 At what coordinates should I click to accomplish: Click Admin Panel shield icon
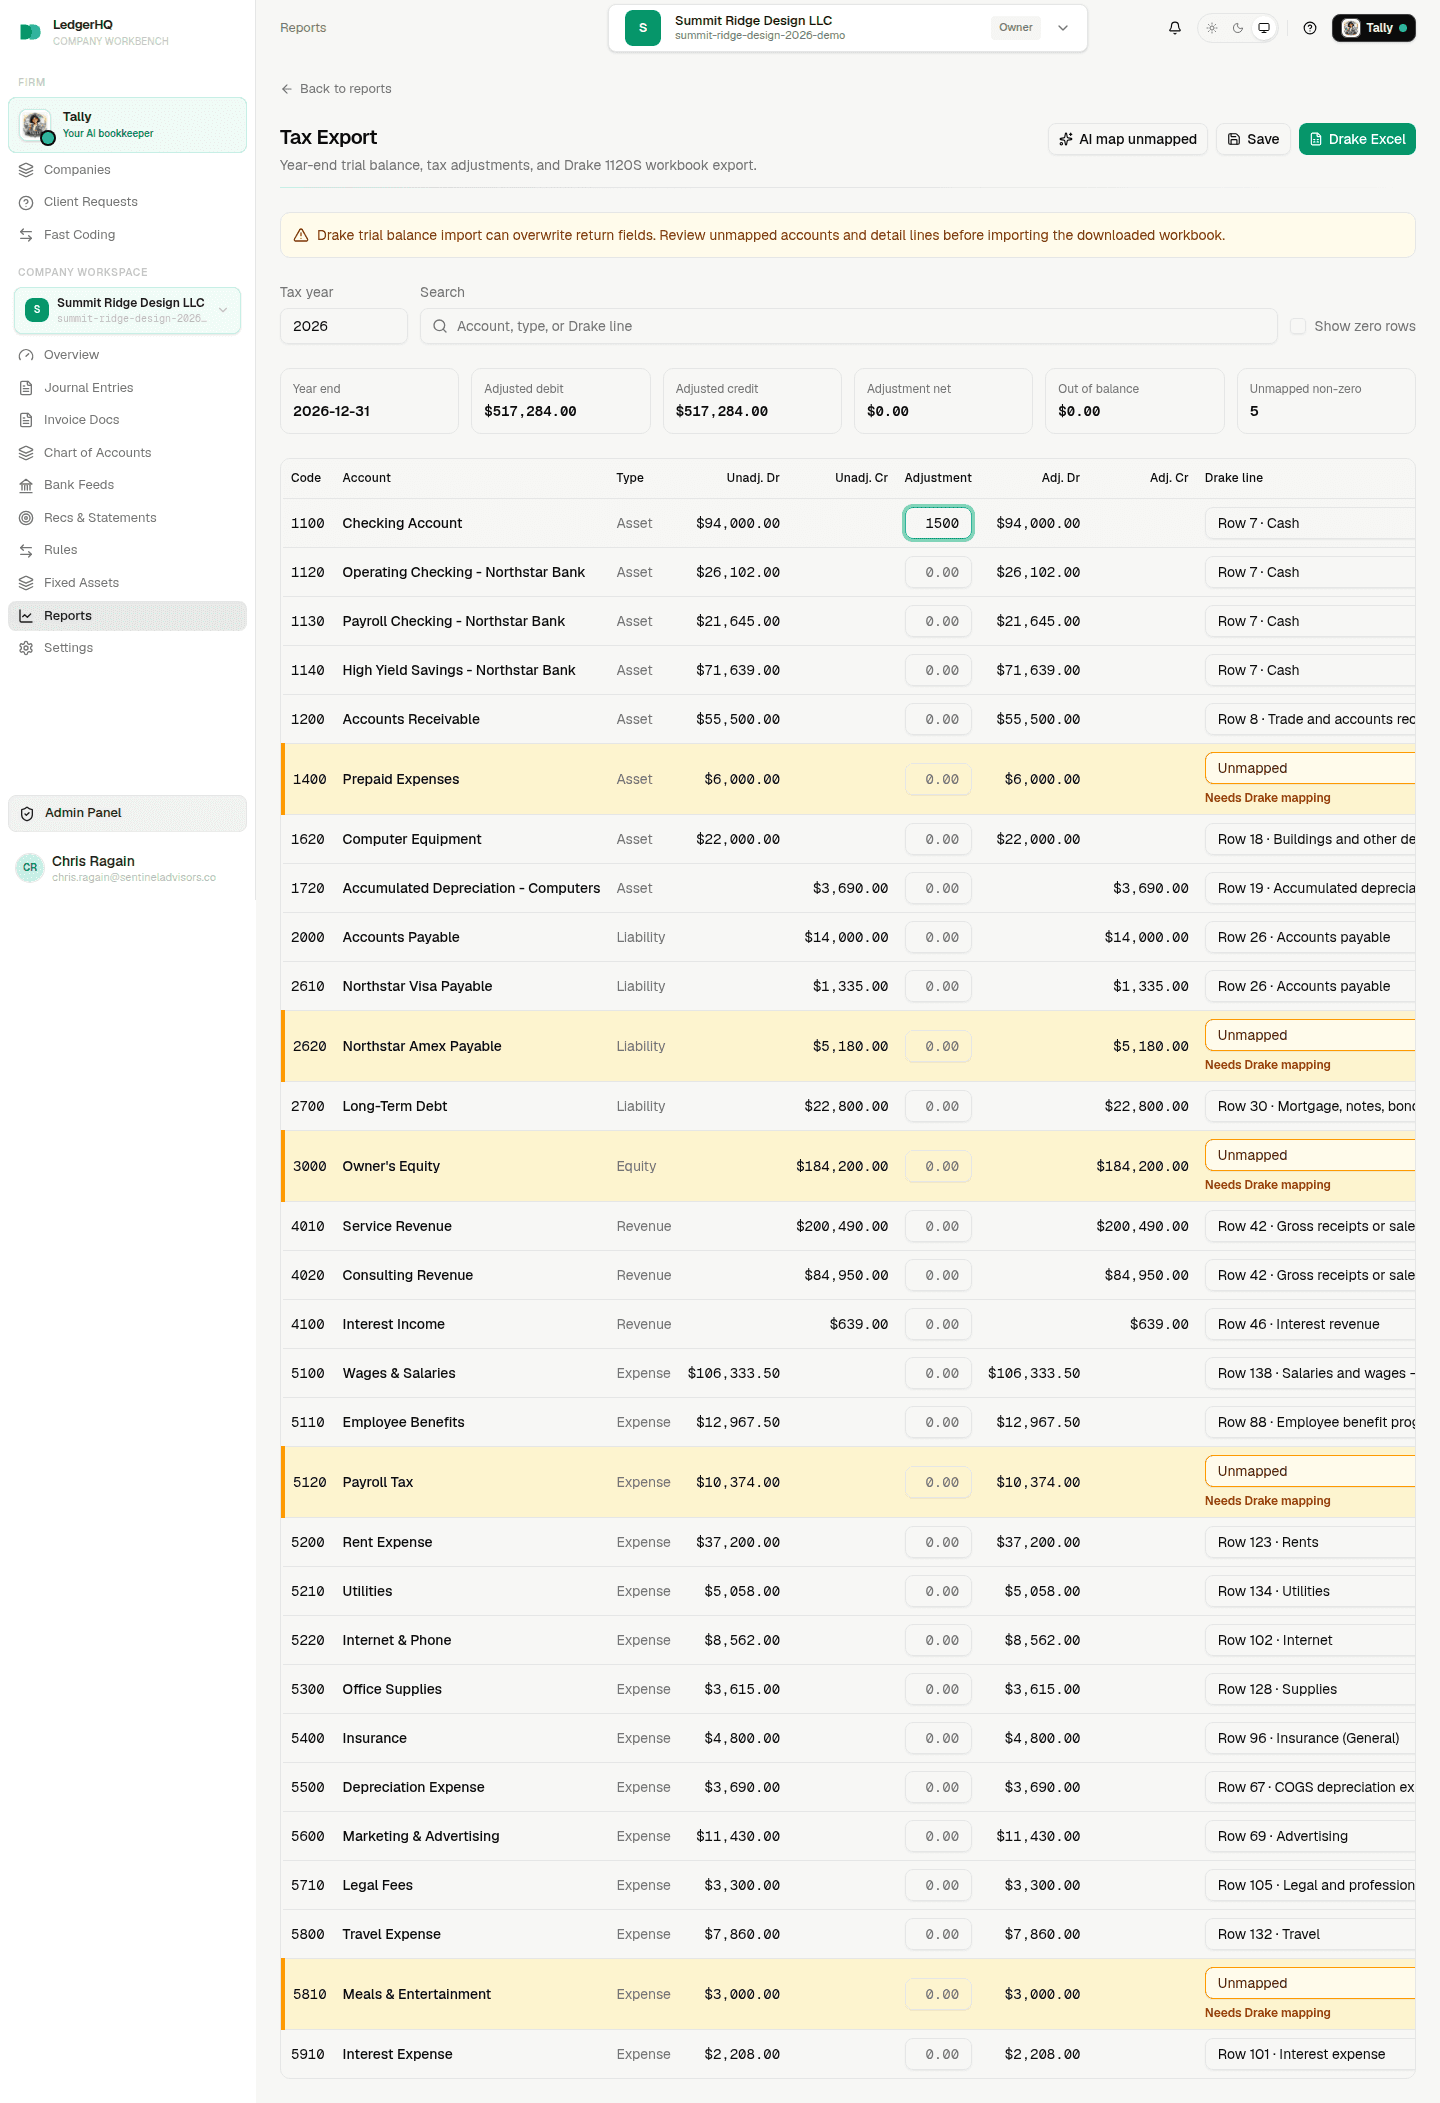(x=27, y=813)
